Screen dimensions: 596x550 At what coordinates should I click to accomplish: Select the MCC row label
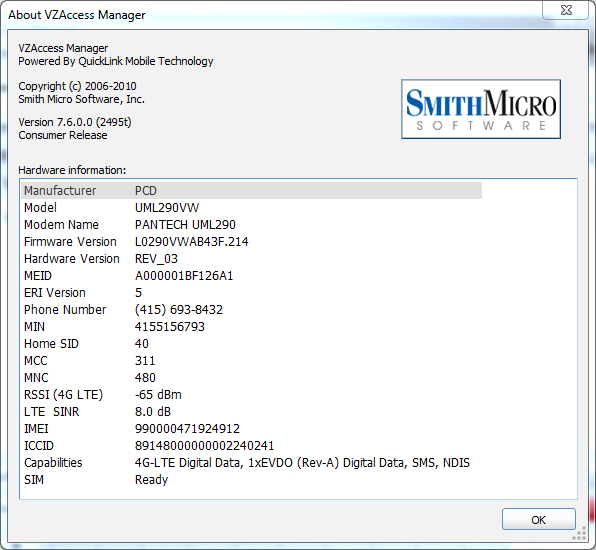[x=36, y=361]
